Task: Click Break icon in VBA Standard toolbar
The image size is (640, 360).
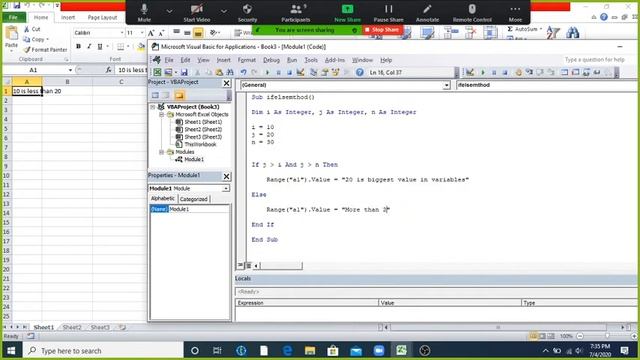Action: click(278, 72)
